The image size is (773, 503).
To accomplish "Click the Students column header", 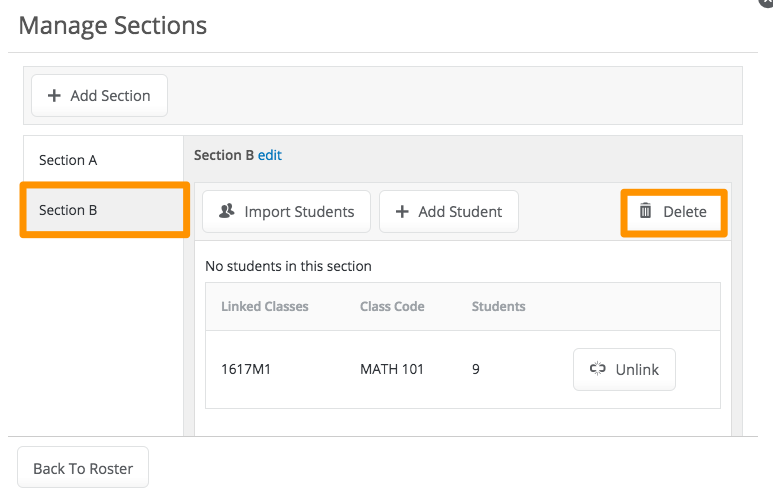I will (x=498, y=306).
